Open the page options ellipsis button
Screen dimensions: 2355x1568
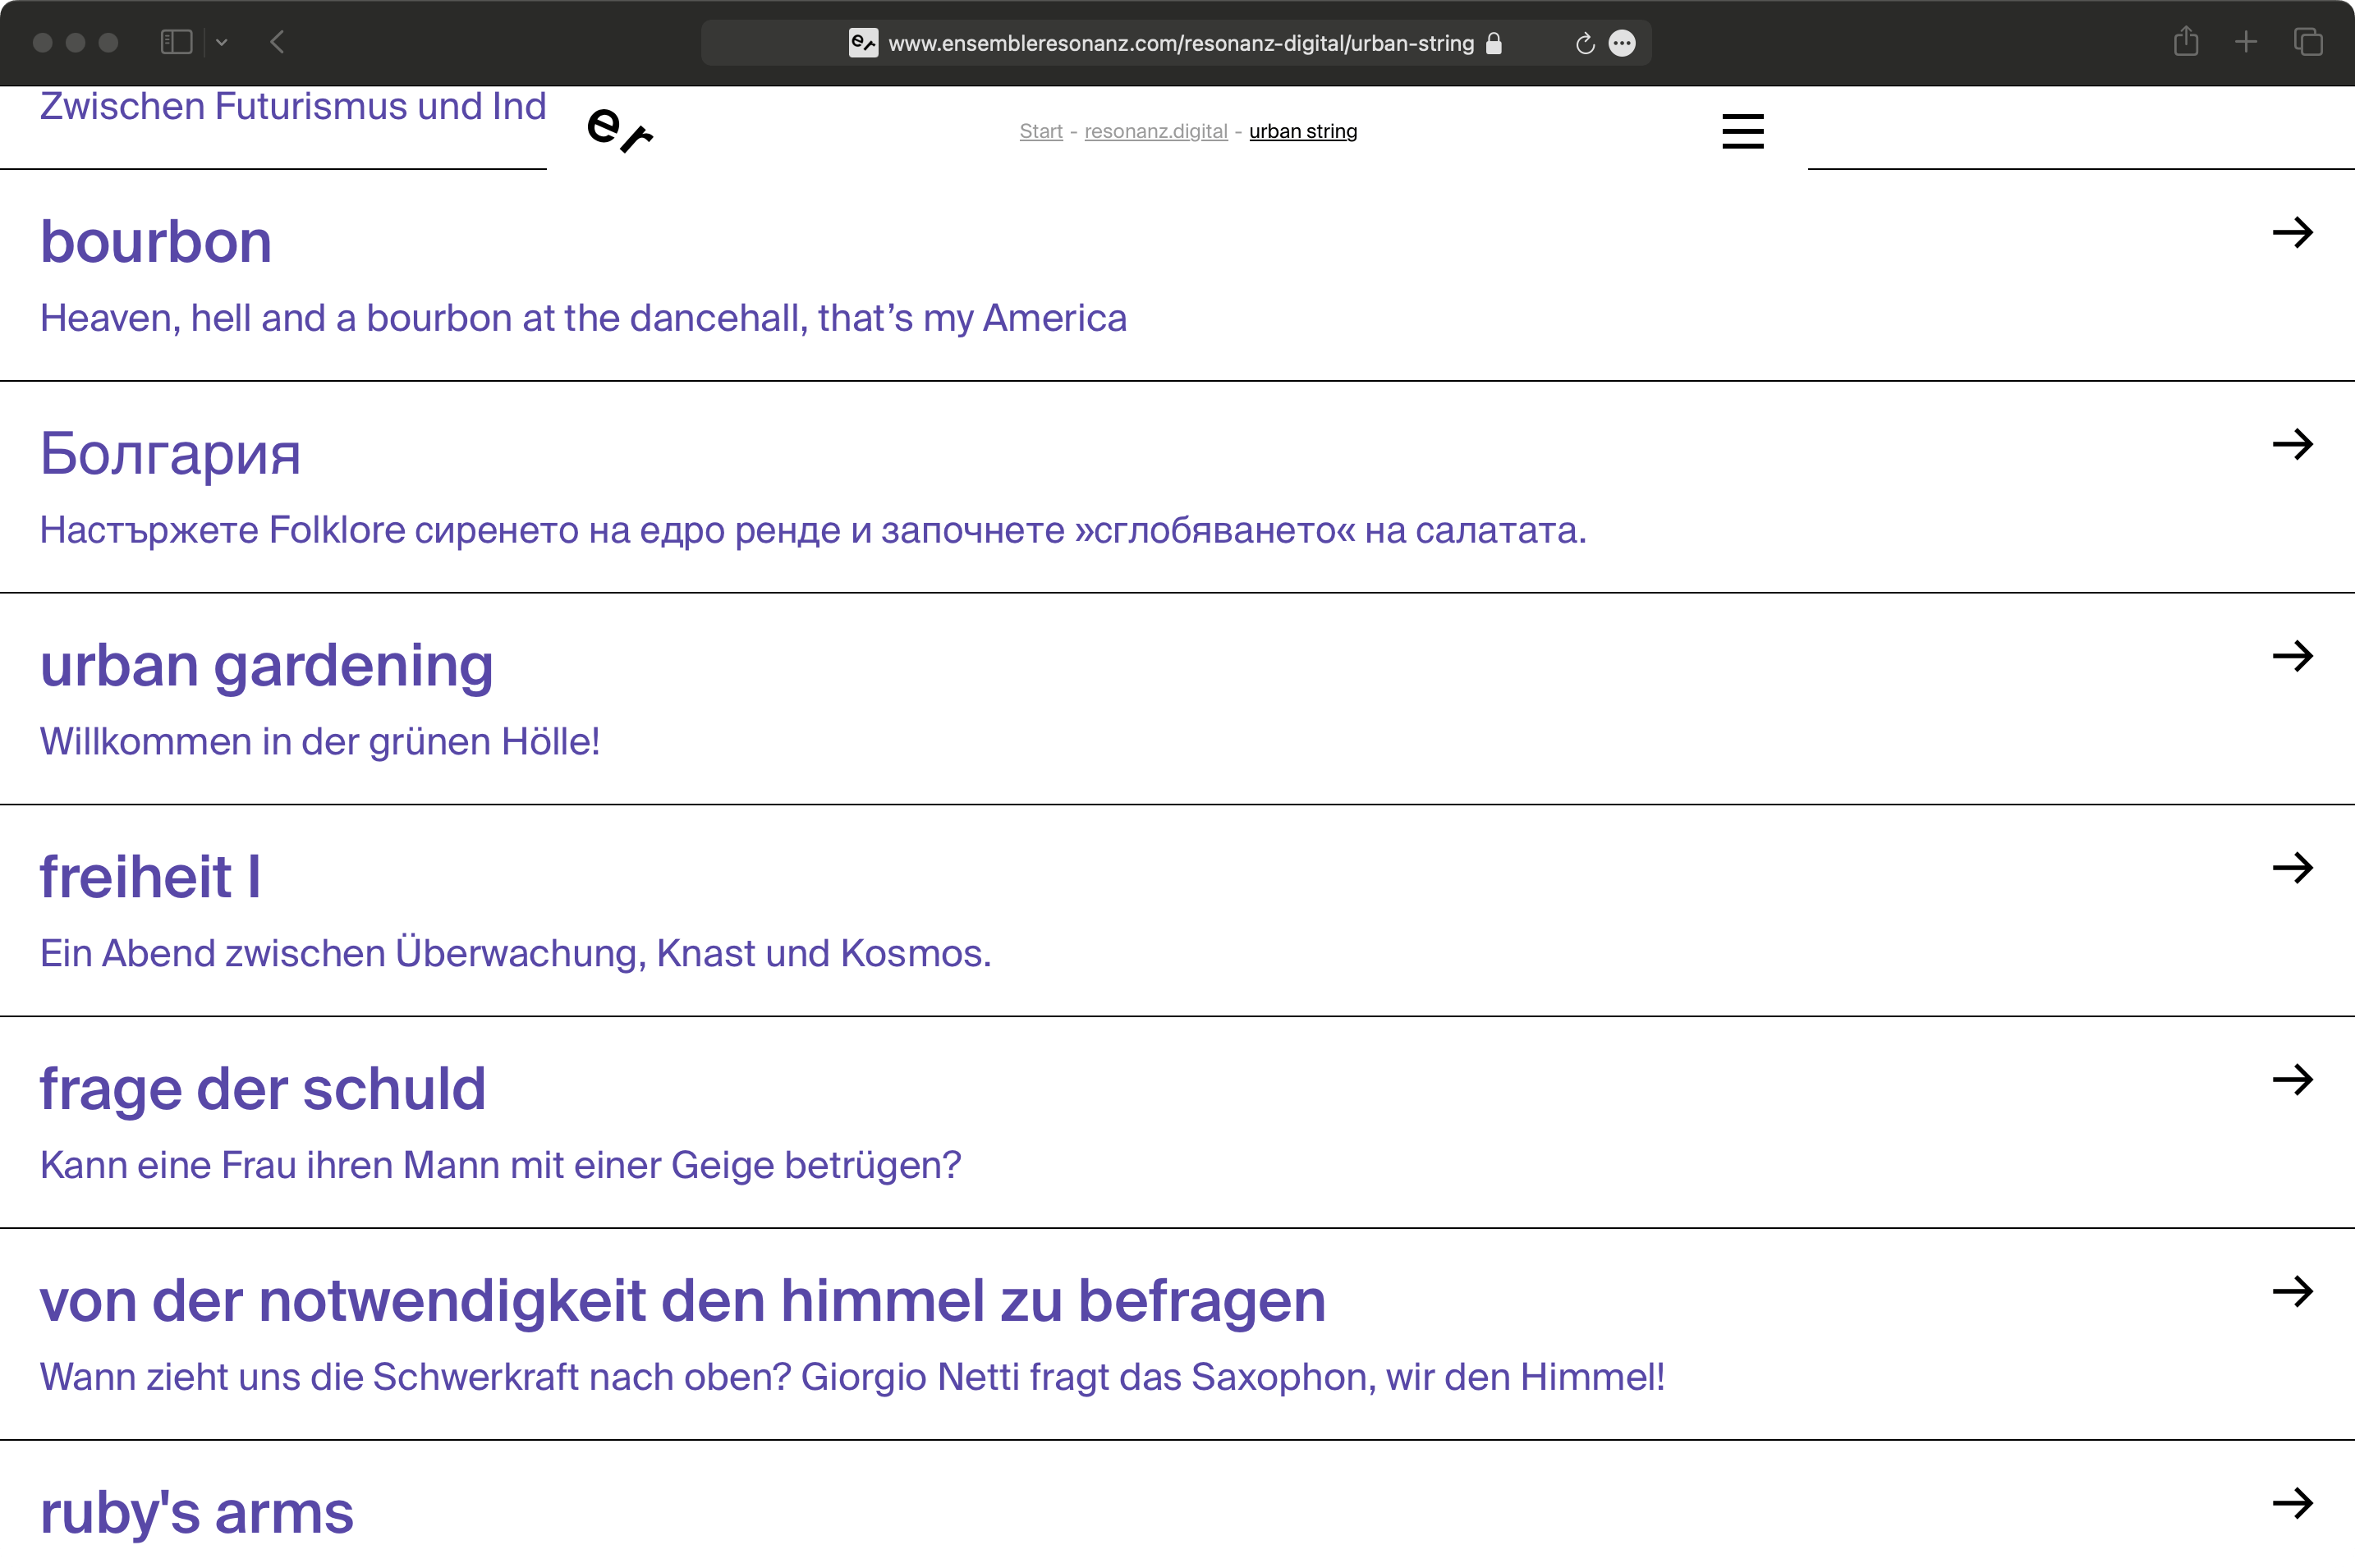pos(1622,43)
